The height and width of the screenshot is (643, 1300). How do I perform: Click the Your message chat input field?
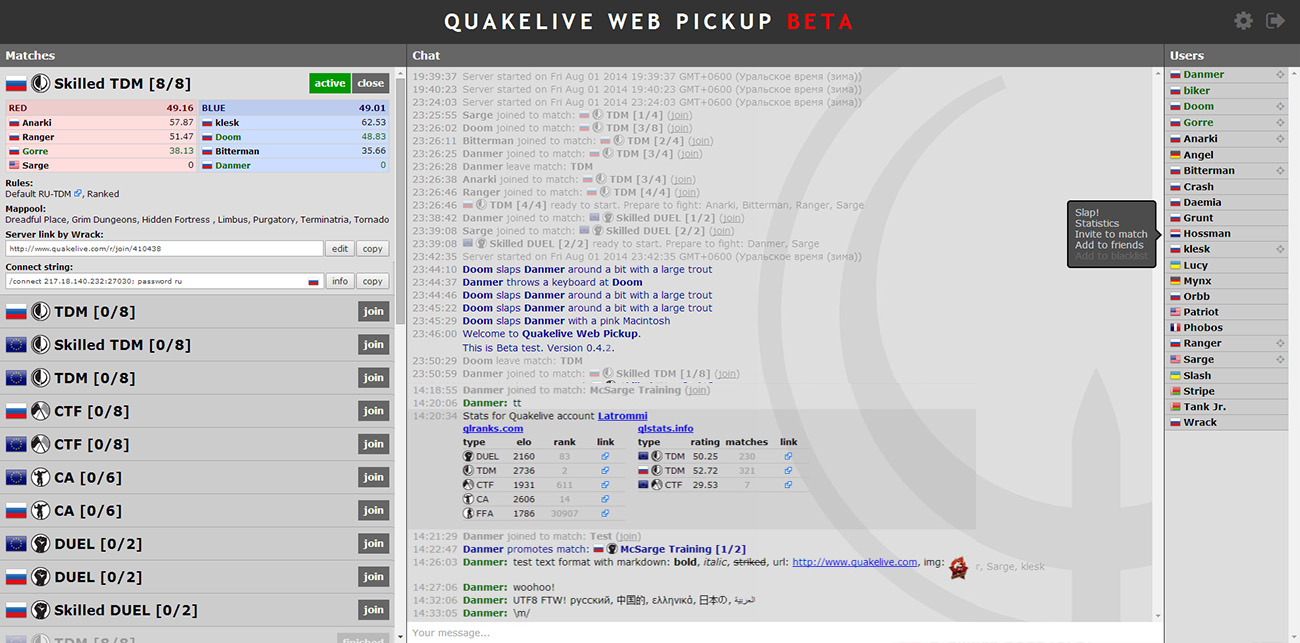coord(780,632)
